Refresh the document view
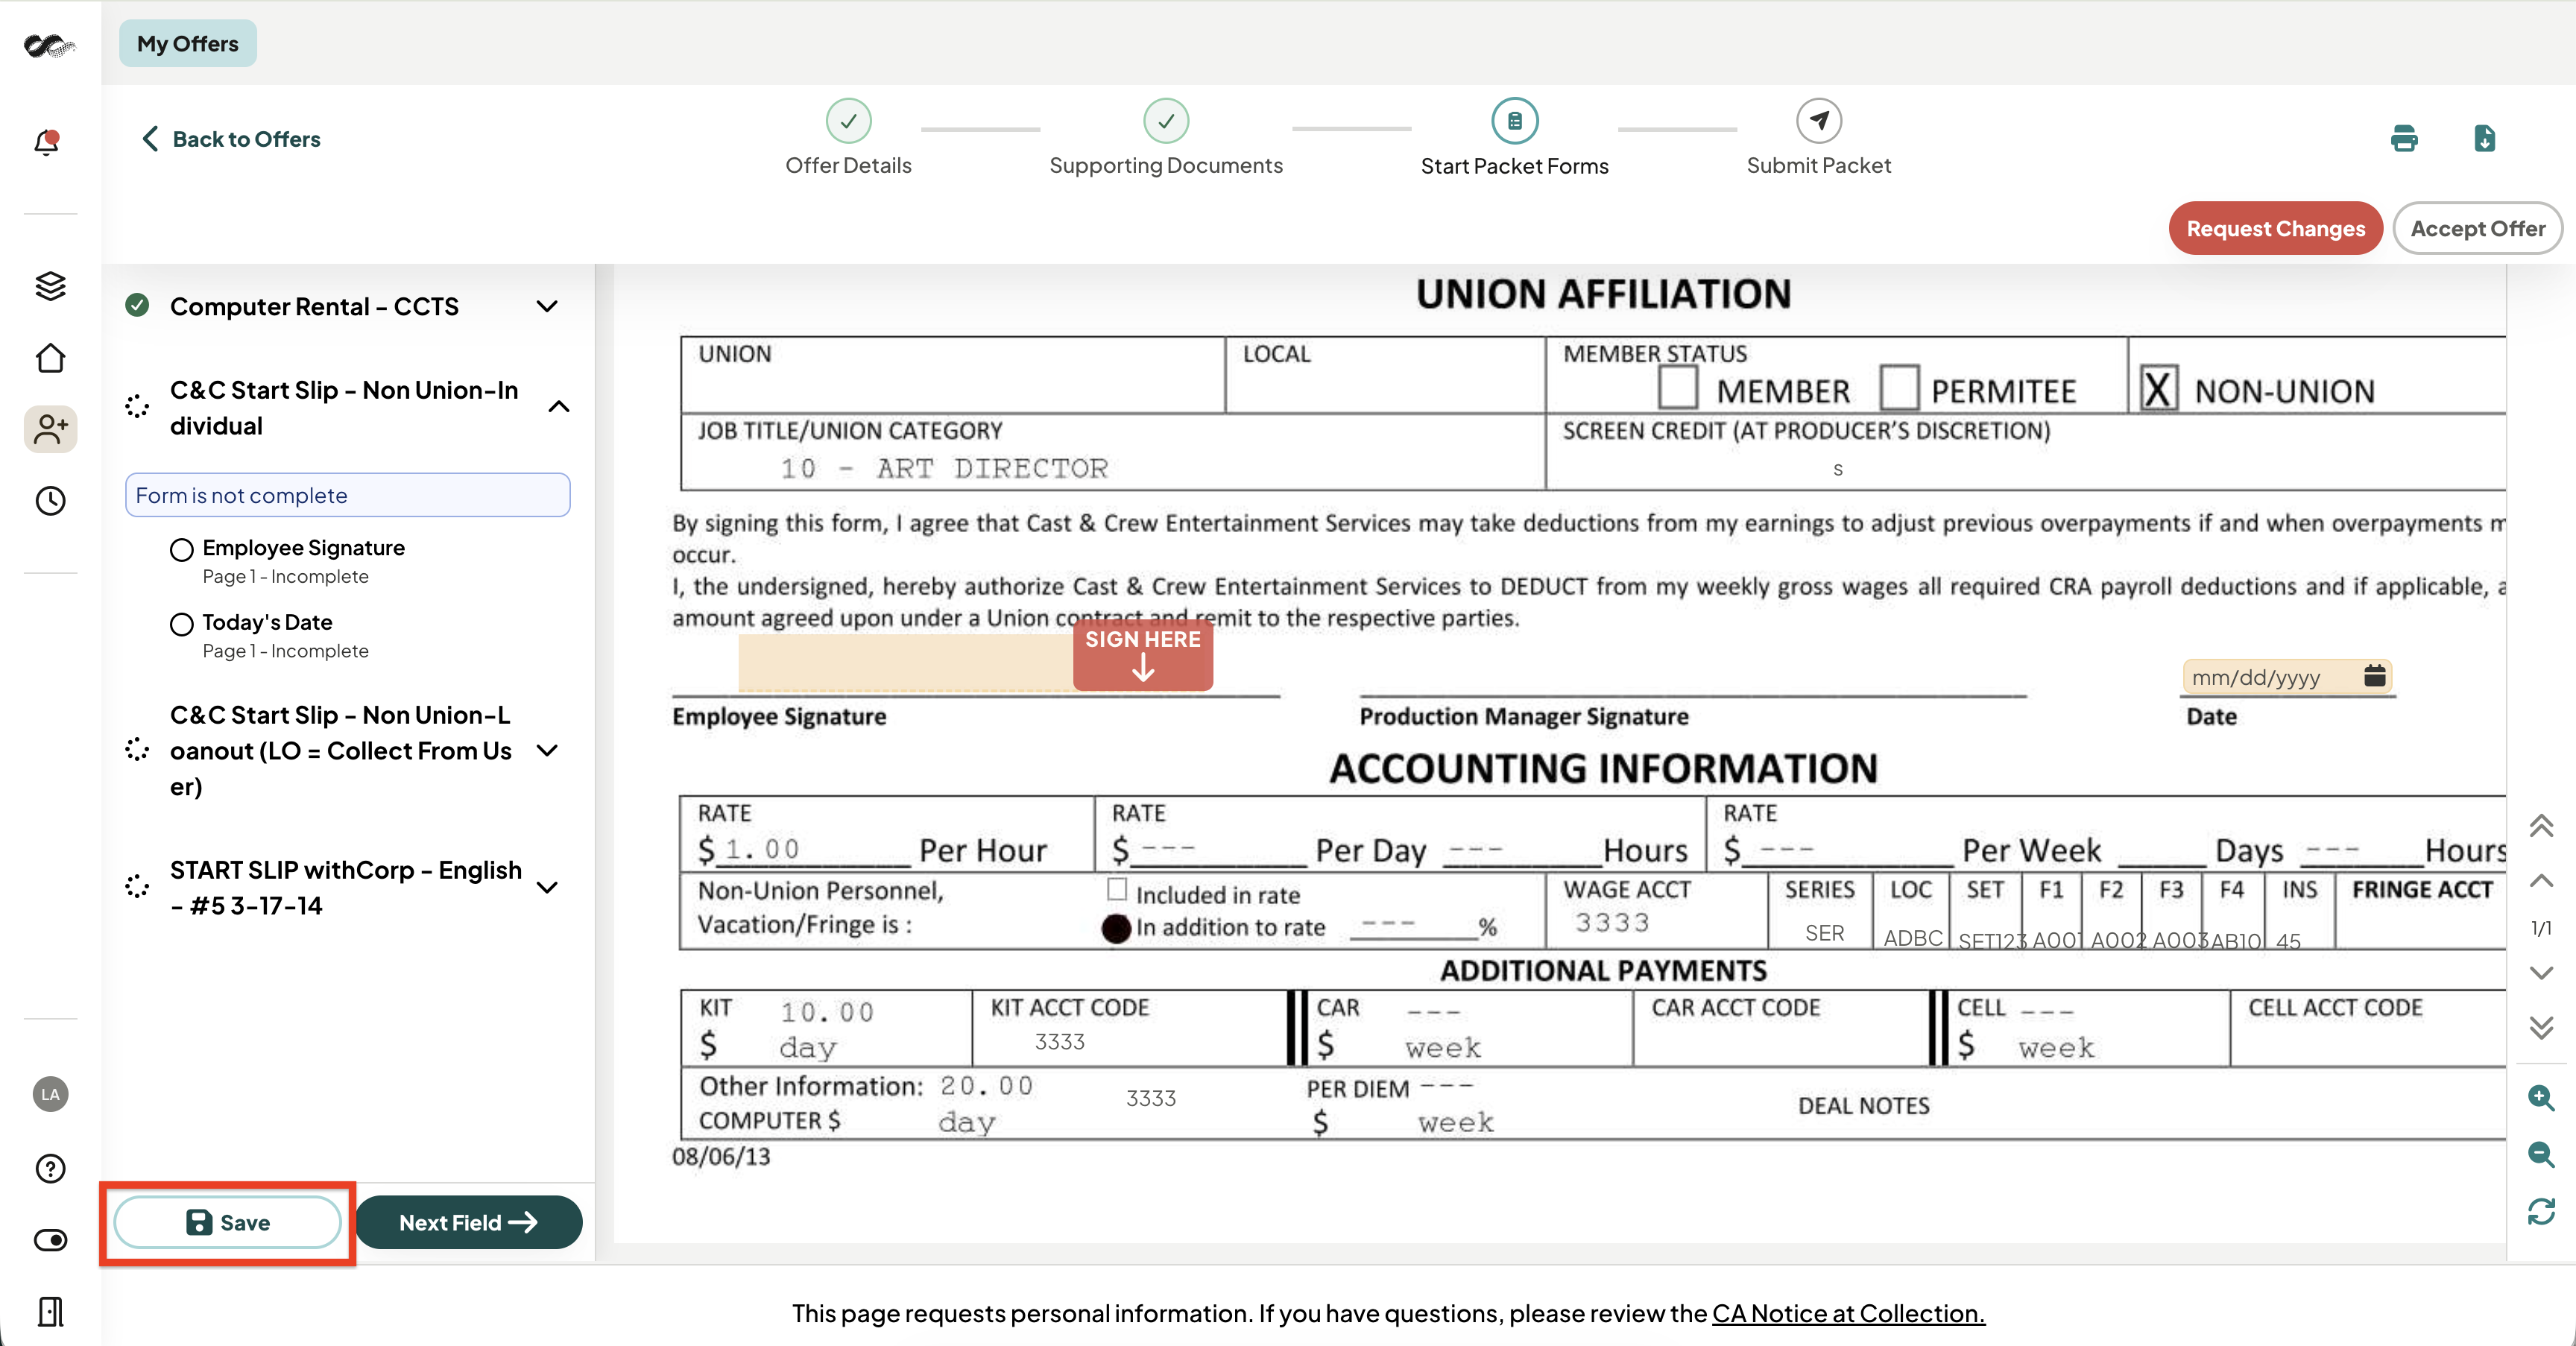The width and height of the screenshot is (2576, 1346). click(x=2541, y=1211)
